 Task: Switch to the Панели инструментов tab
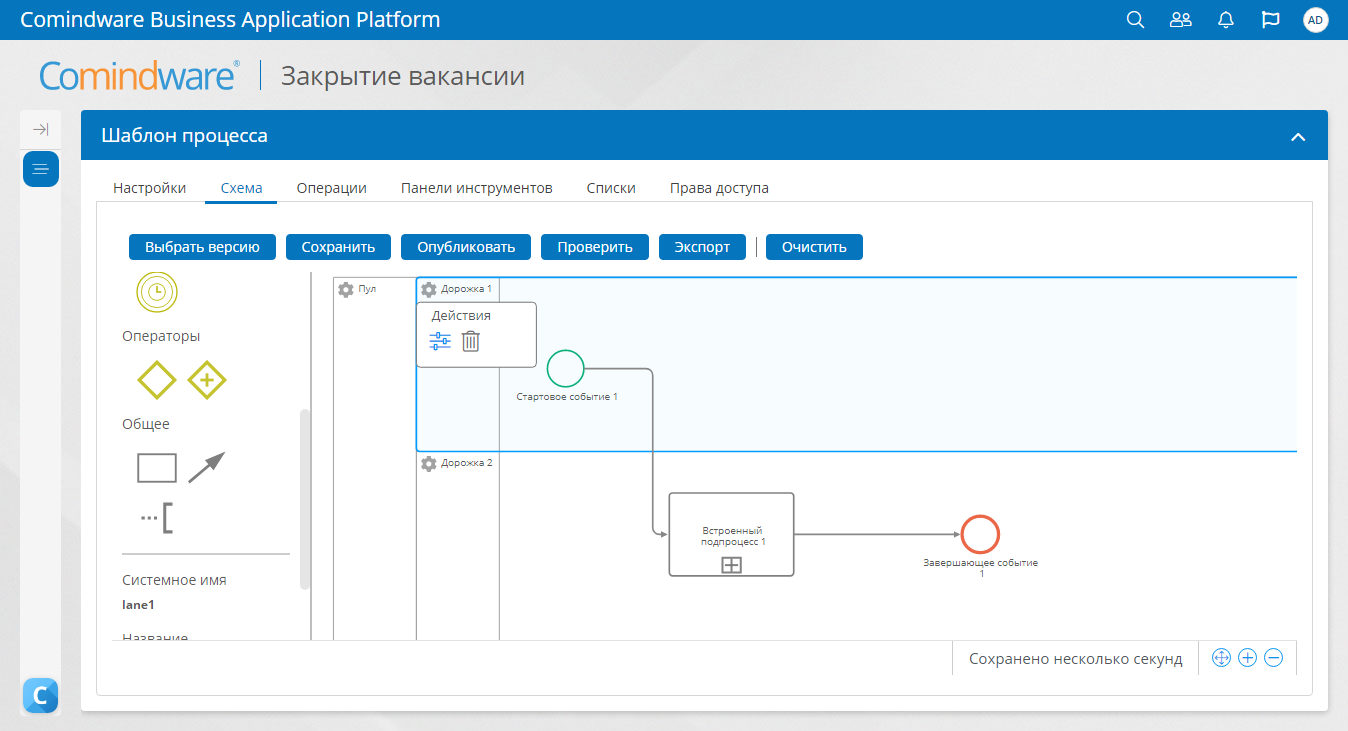(476, 188)
